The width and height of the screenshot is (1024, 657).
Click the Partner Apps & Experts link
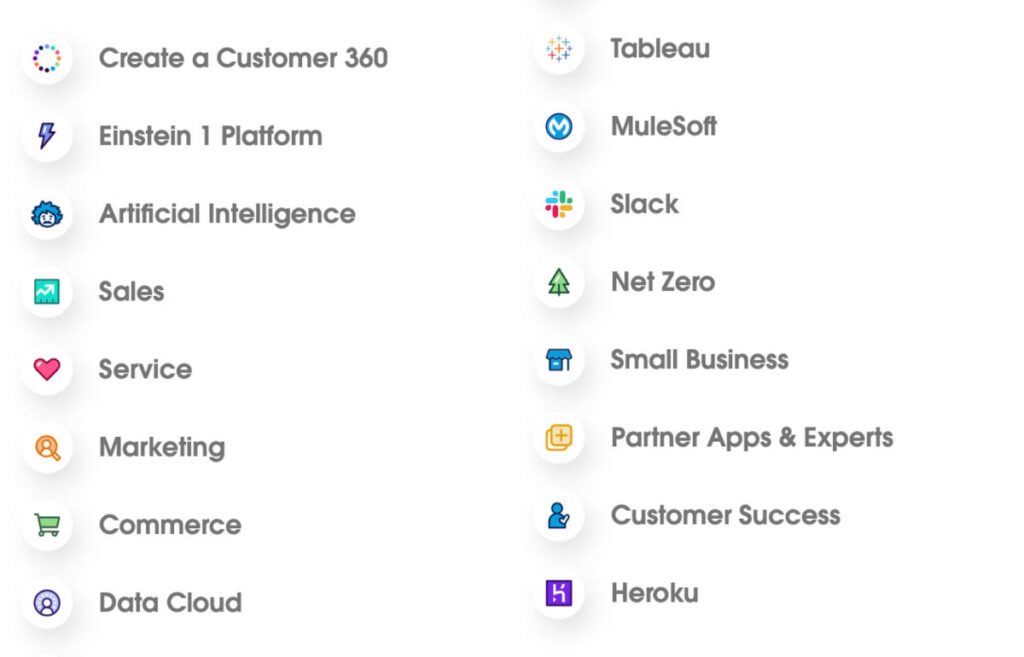tap(752, 437)
